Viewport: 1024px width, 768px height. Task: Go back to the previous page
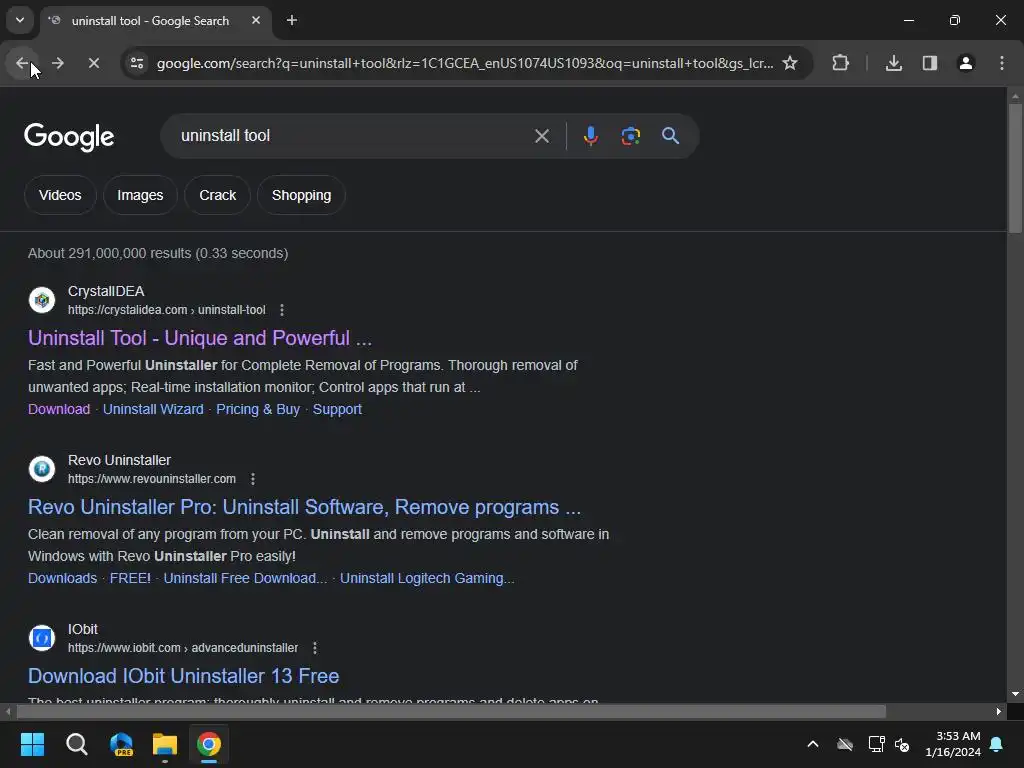pos(22,63)
